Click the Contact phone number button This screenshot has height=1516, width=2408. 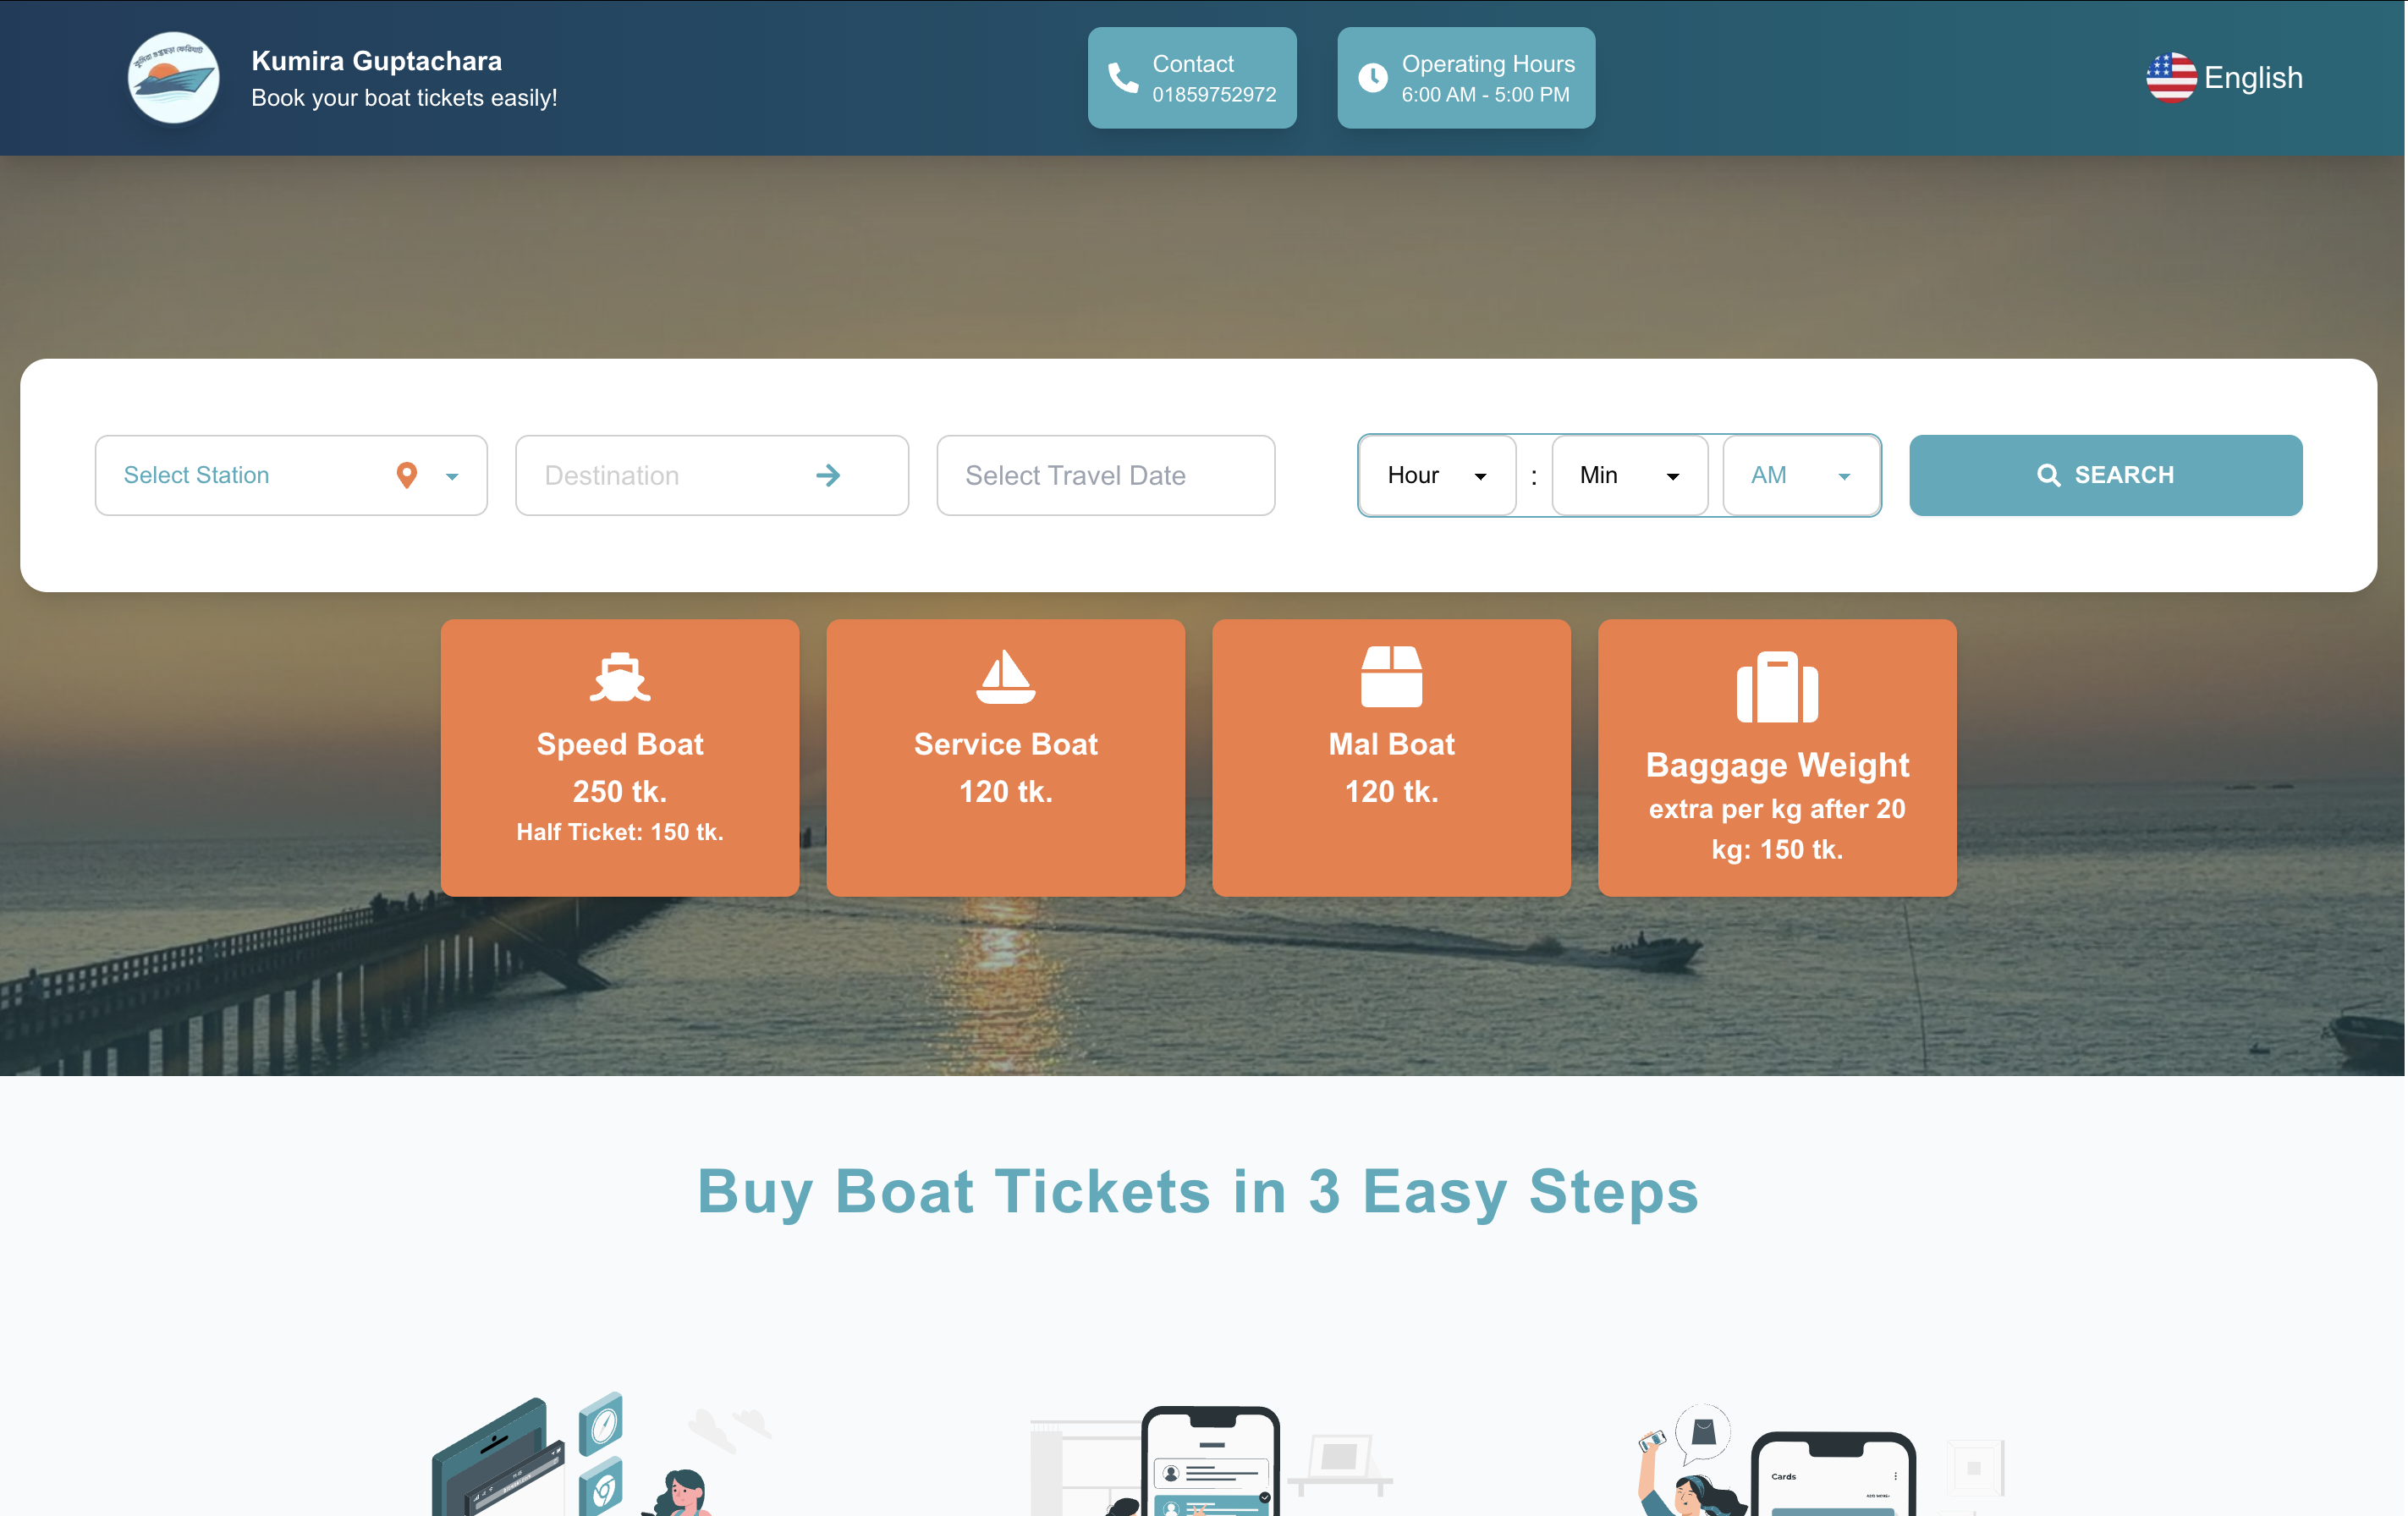click(1192, 78)
